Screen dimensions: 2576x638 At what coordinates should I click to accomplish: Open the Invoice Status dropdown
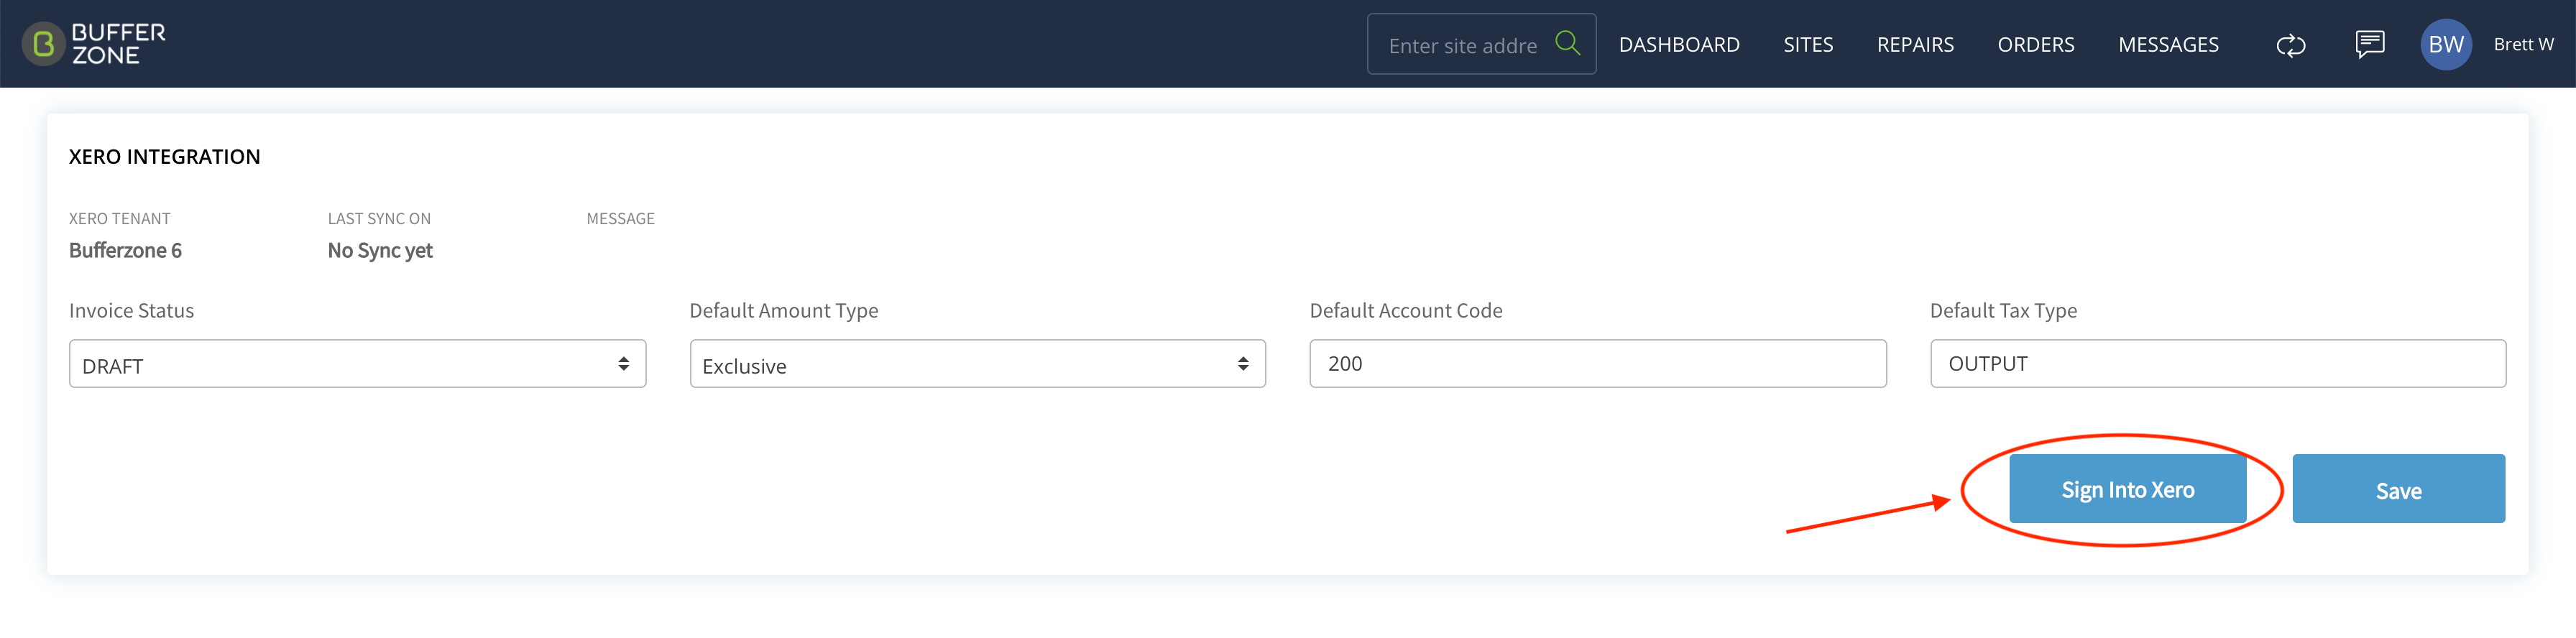(x=357, y=364)
